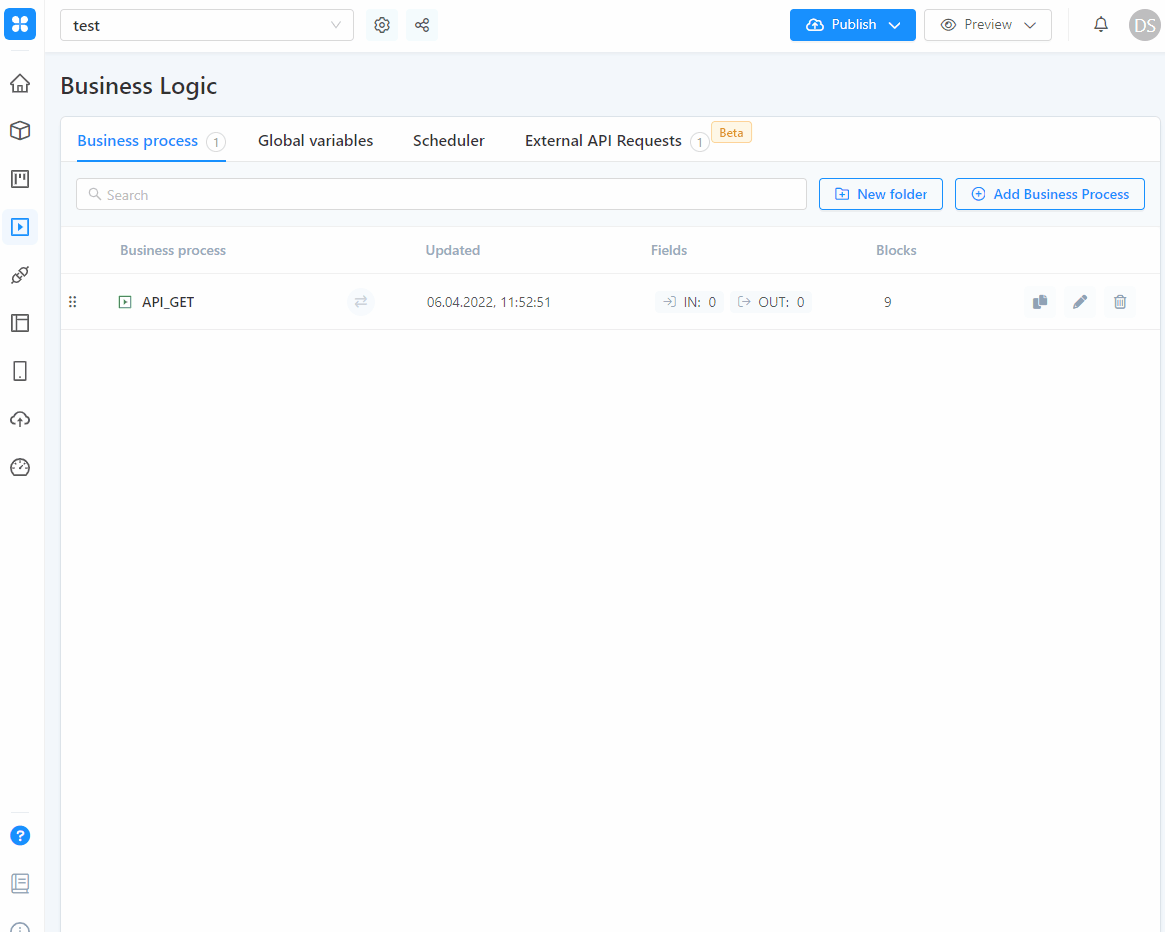
Task: Click Add Business Process button
Action: pyautogui.click(x=1049, y=194)
